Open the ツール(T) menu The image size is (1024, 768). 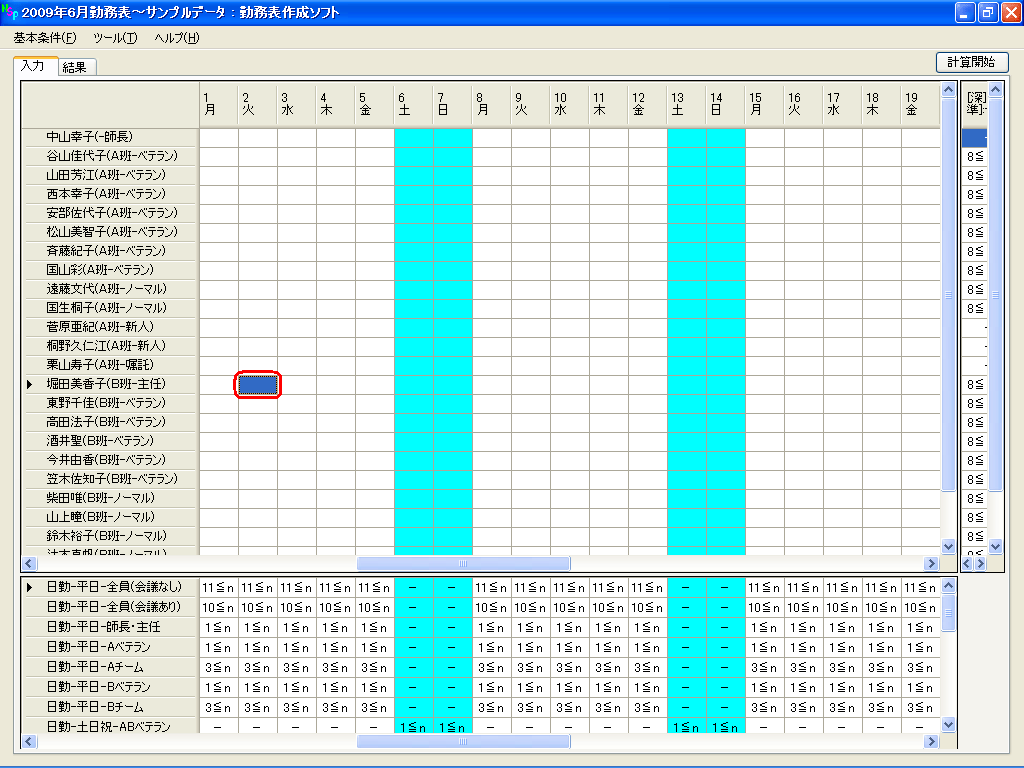[115, 38]
